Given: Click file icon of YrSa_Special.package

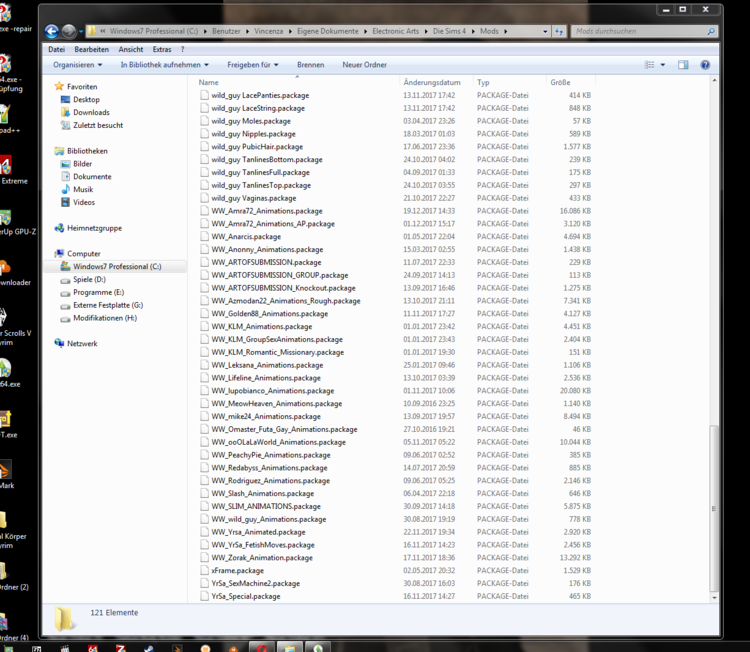Looking at the screenshot, I should tap(204, 596).
